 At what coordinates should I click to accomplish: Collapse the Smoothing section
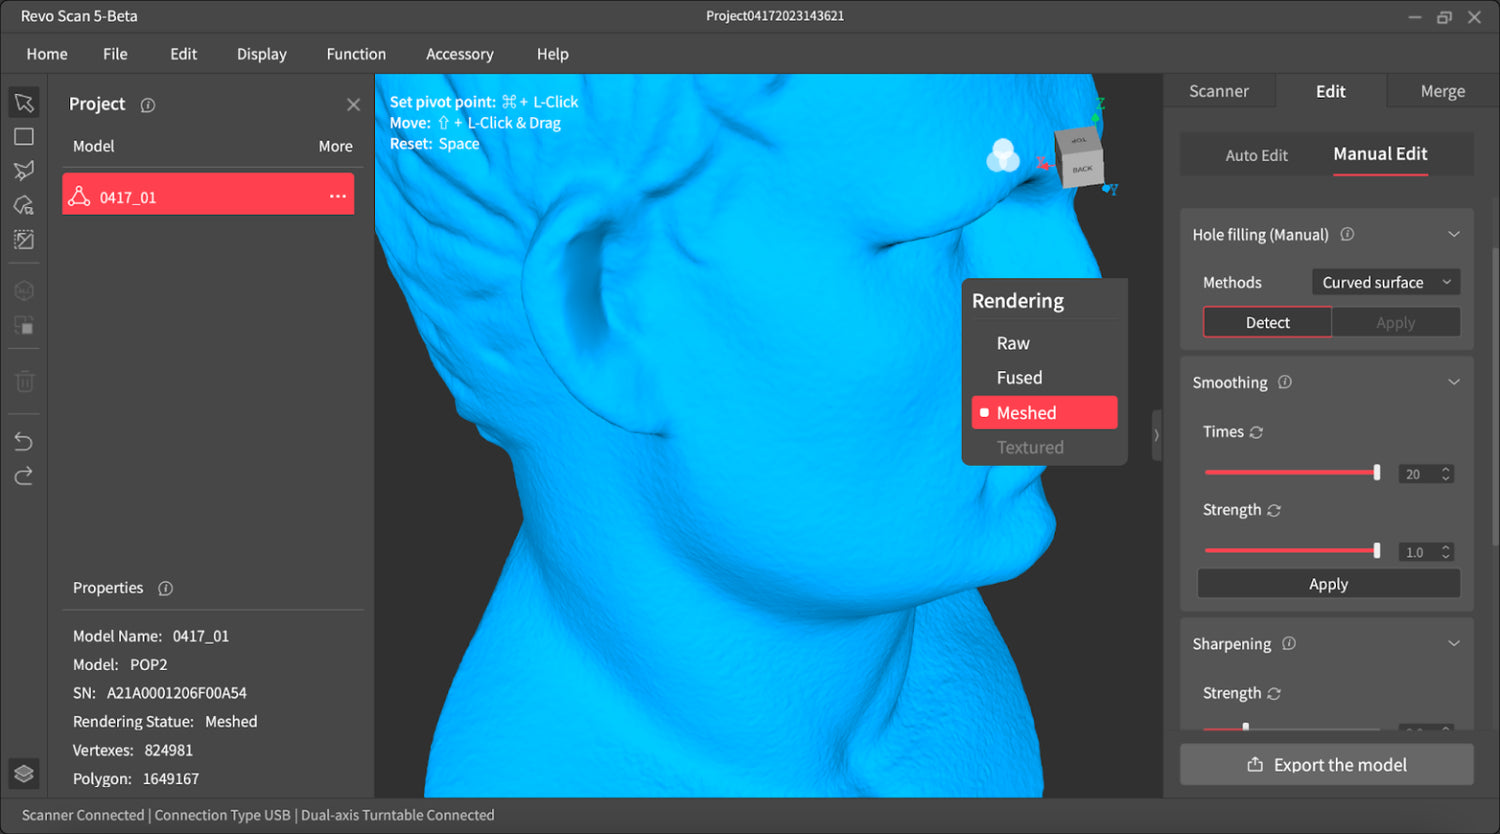click(x=1453, y=381)
